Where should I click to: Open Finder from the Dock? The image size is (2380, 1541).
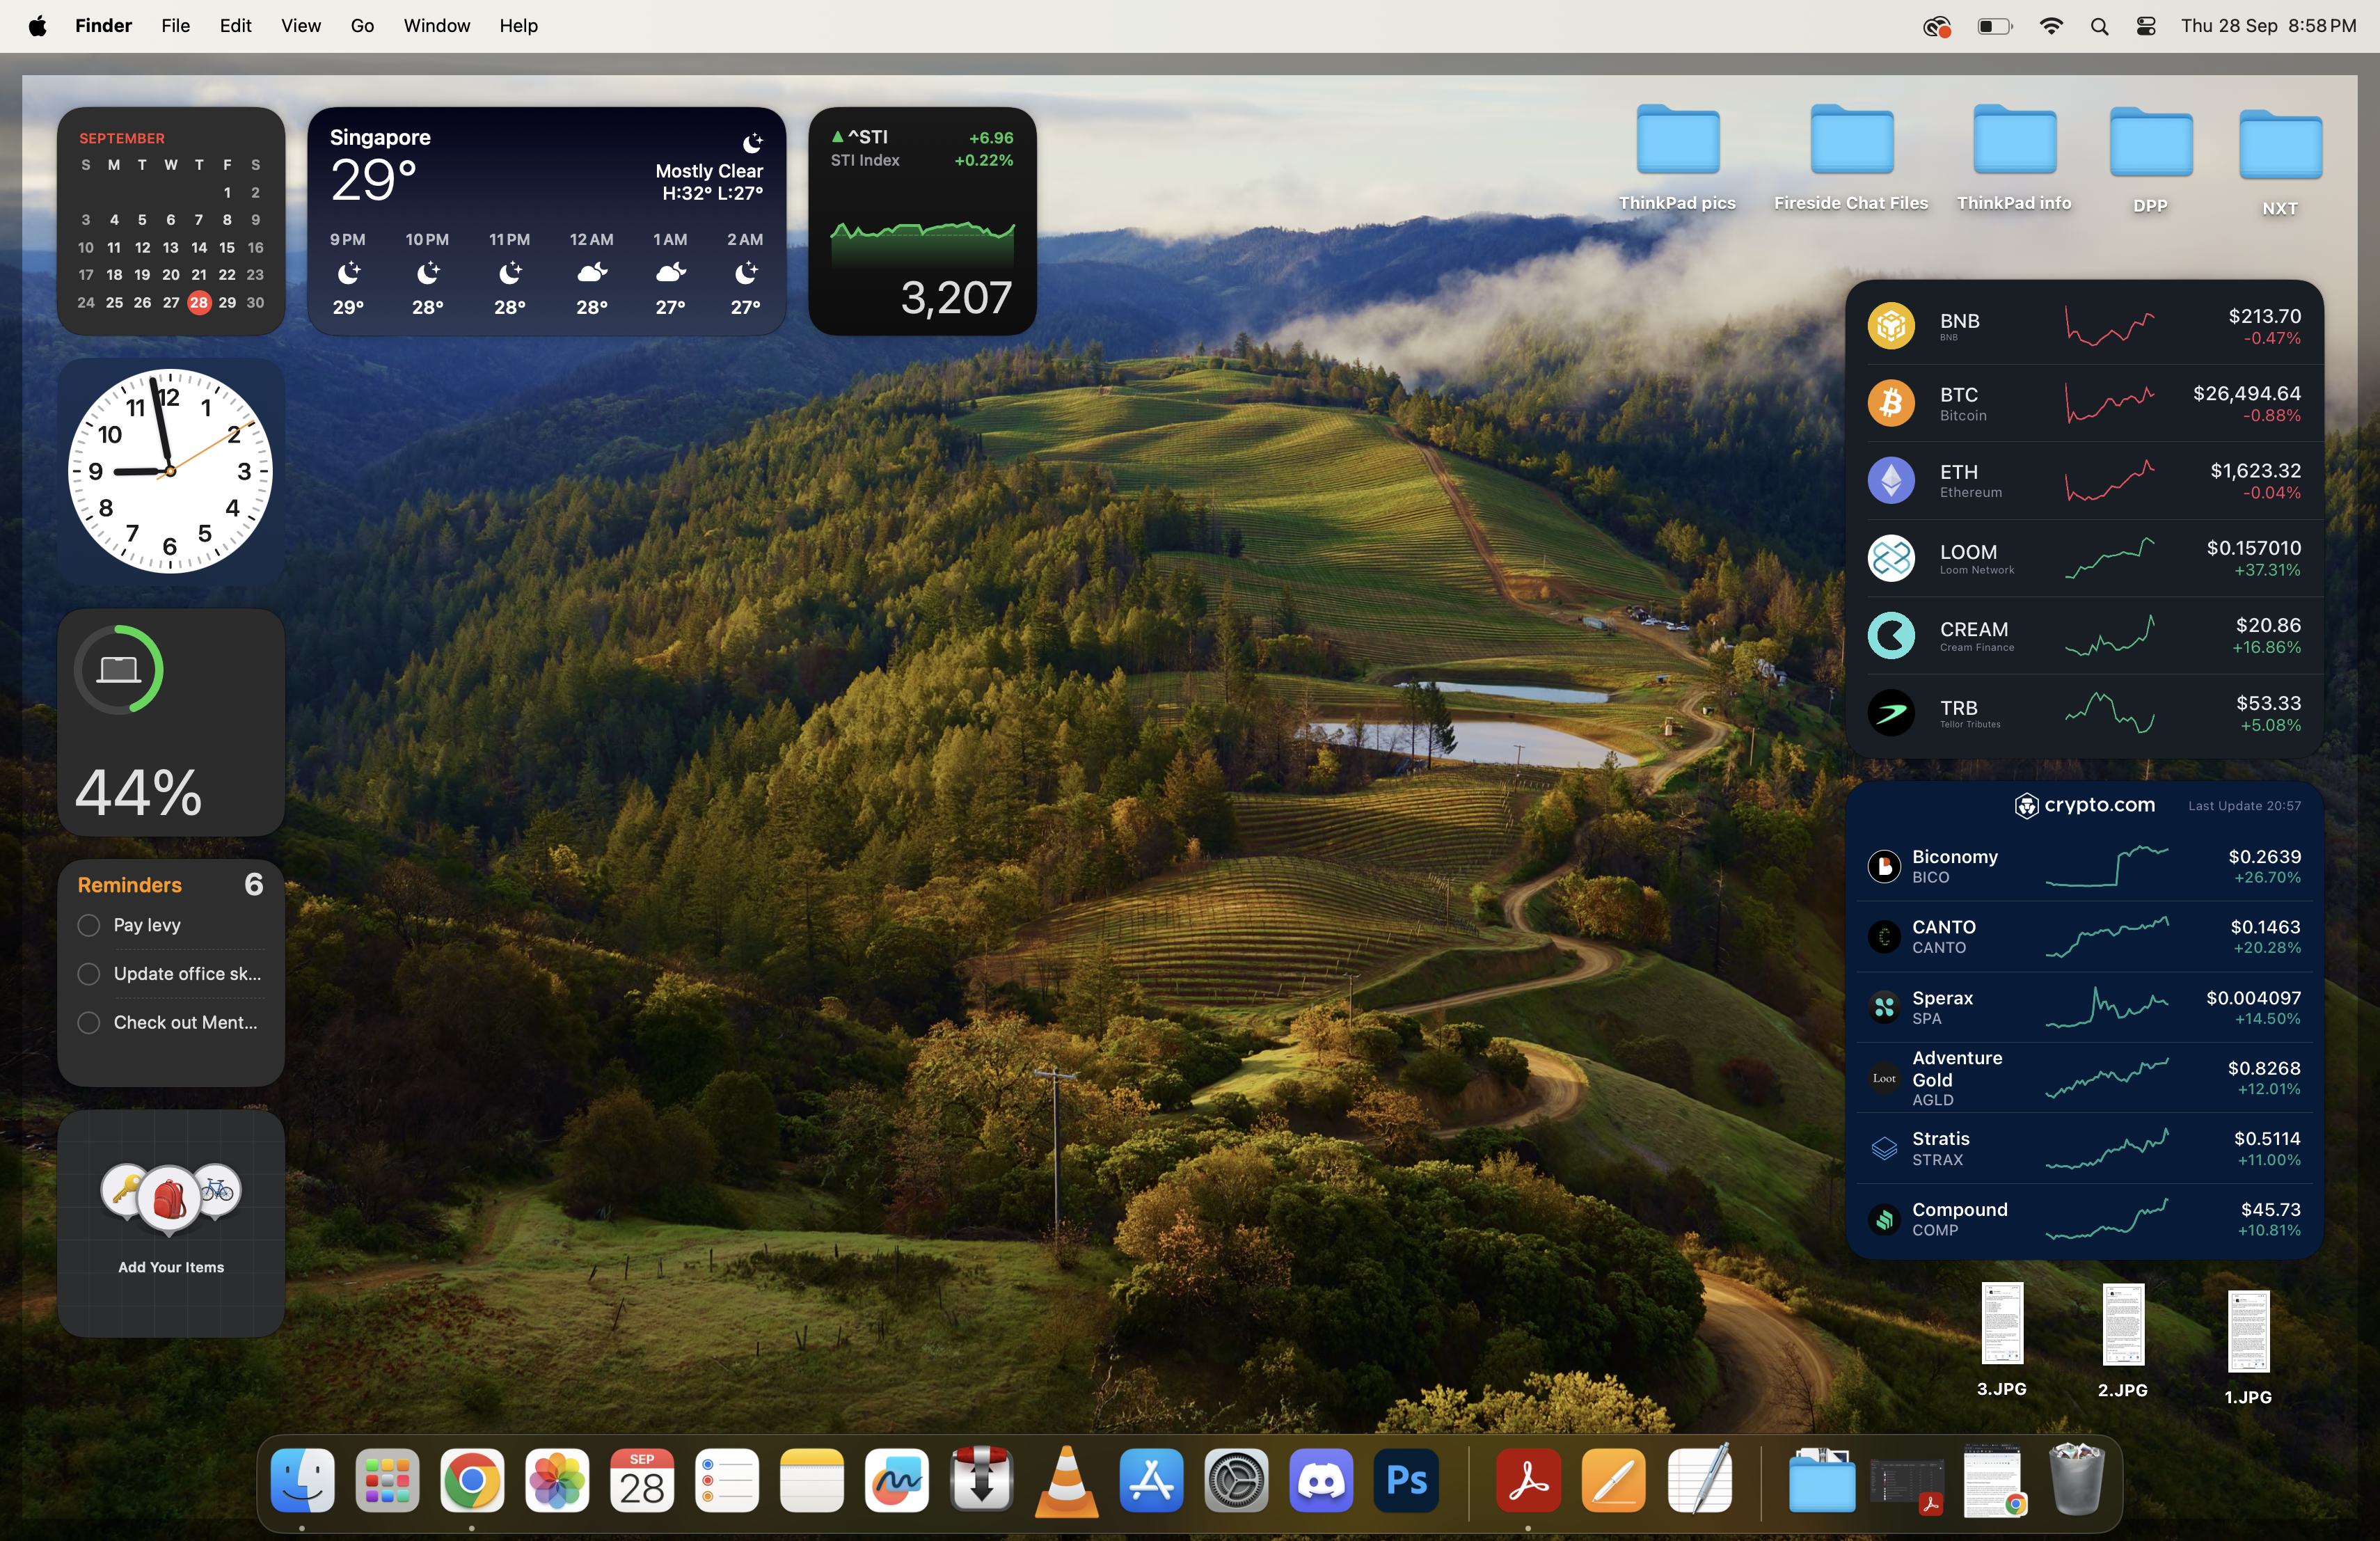pos(302,1480)
